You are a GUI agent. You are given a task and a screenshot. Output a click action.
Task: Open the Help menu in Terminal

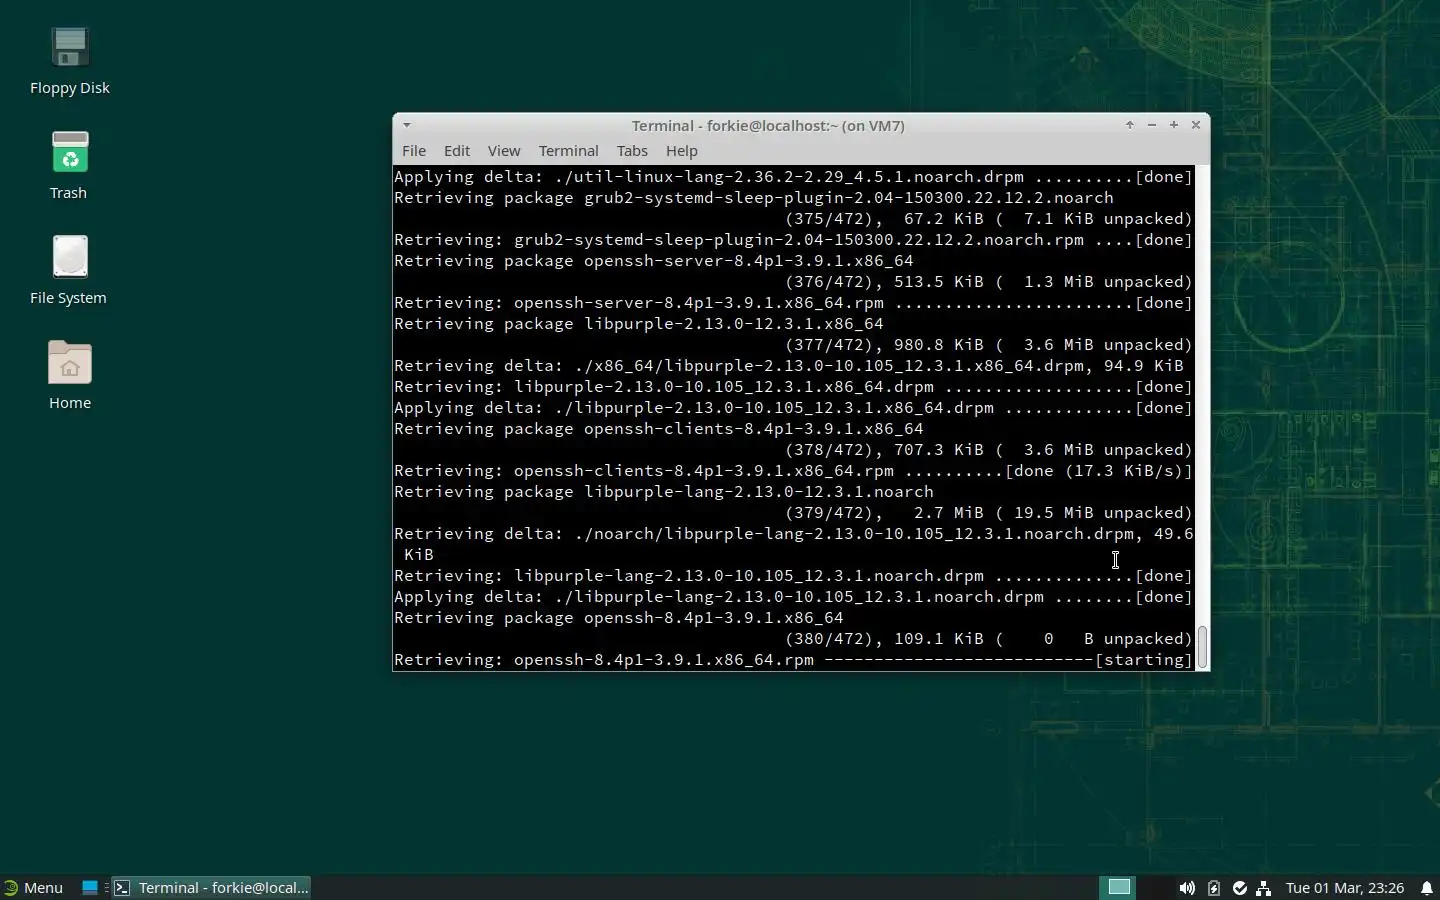(681, 151)
